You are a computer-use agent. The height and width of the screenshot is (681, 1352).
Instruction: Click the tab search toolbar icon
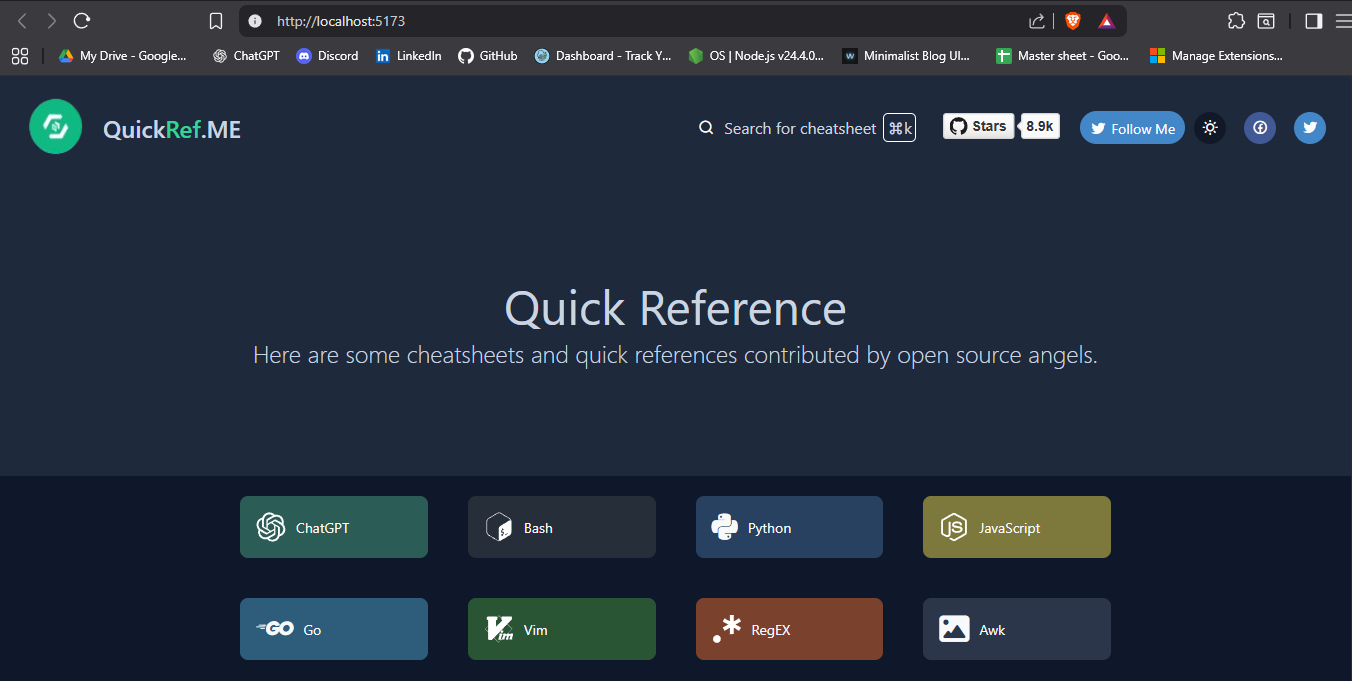click(1266, 21)
